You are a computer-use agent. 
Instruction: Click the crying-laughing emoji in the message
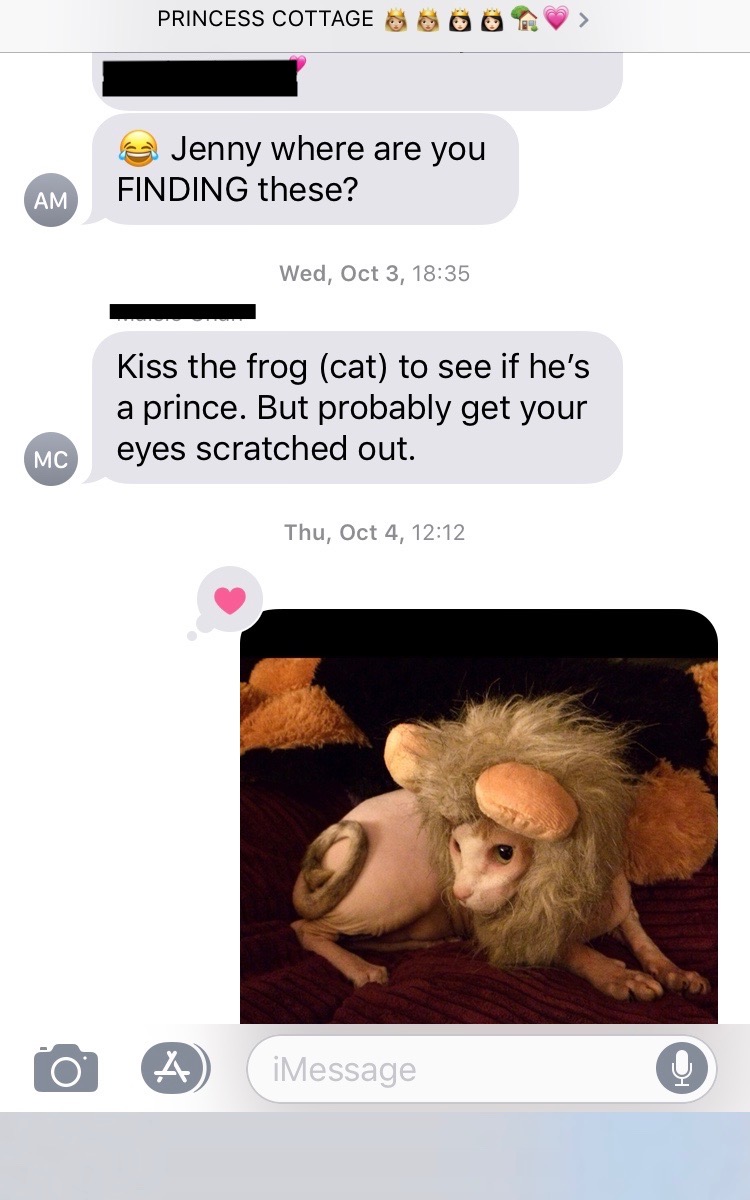pos(138,150)
